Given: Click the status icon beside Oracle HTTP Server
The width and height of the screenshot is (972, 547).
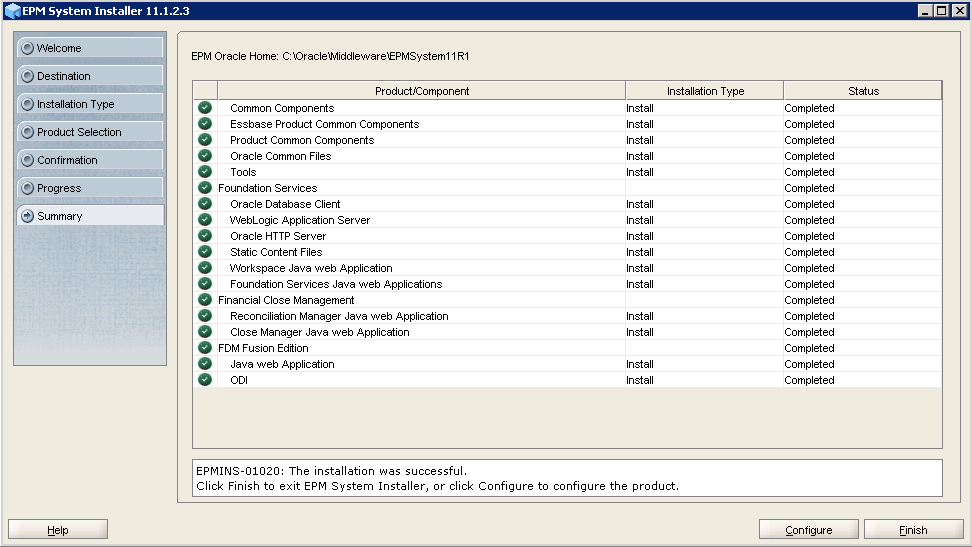Looking at the screenshot, I should click(205, 236).
